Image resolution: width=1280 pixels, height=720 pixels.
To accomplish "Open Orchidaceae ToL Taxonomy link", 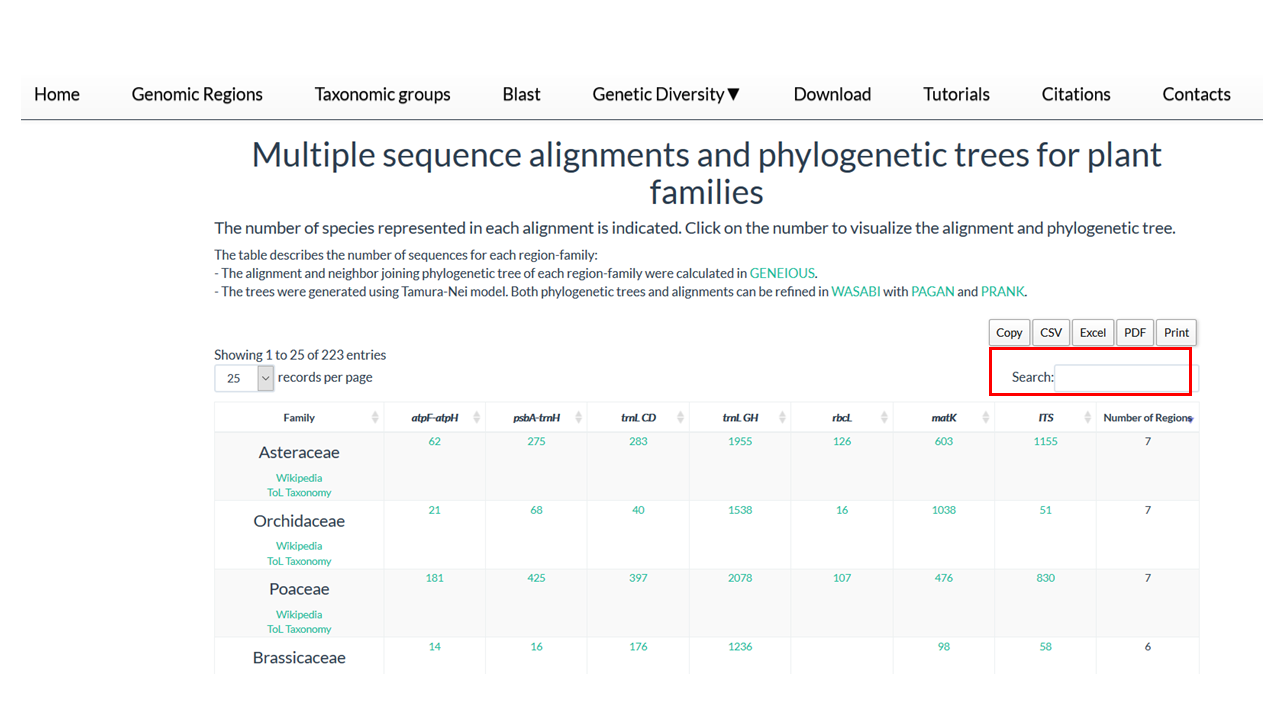I will click(299, 561).
